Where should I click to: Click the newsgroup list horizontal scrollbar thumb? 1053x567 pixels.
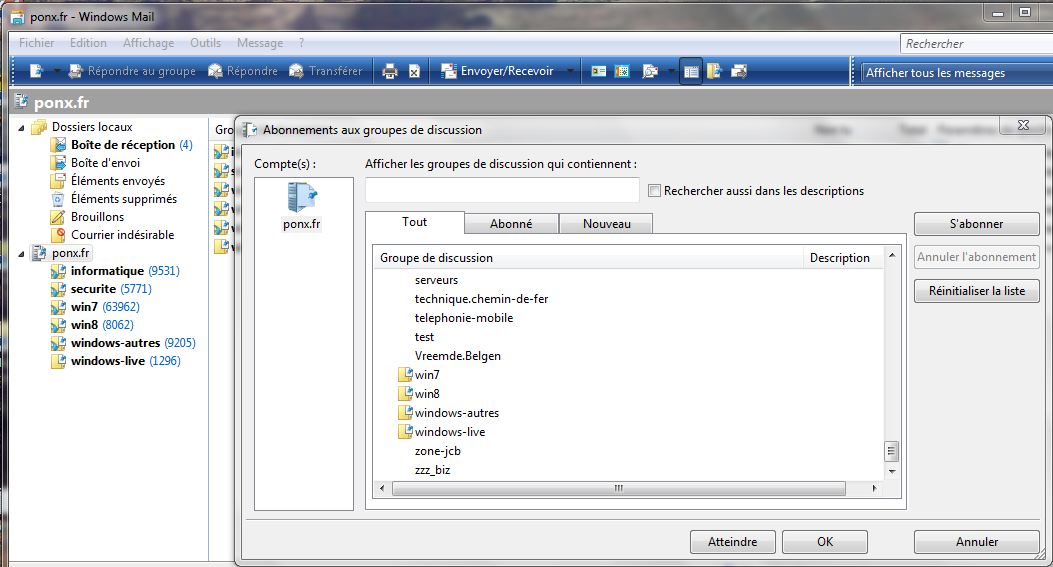pos(619,488)
